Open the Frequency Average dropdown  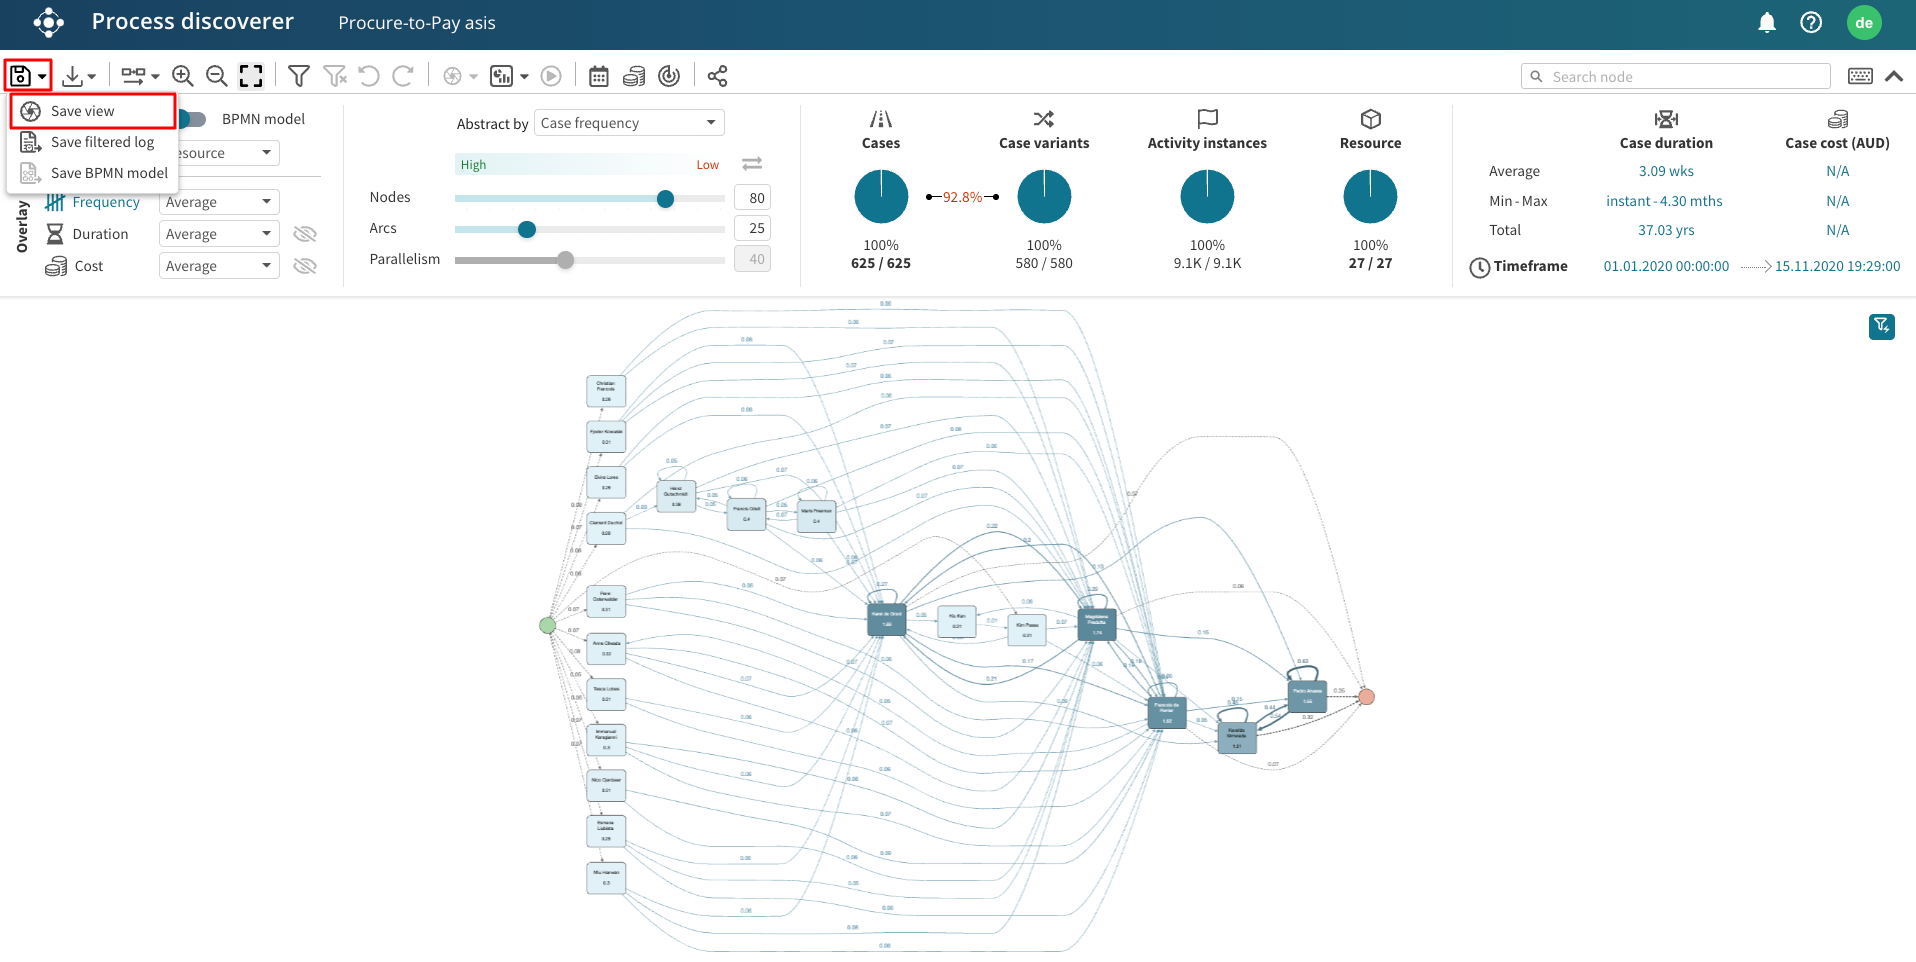click(218, 202)
